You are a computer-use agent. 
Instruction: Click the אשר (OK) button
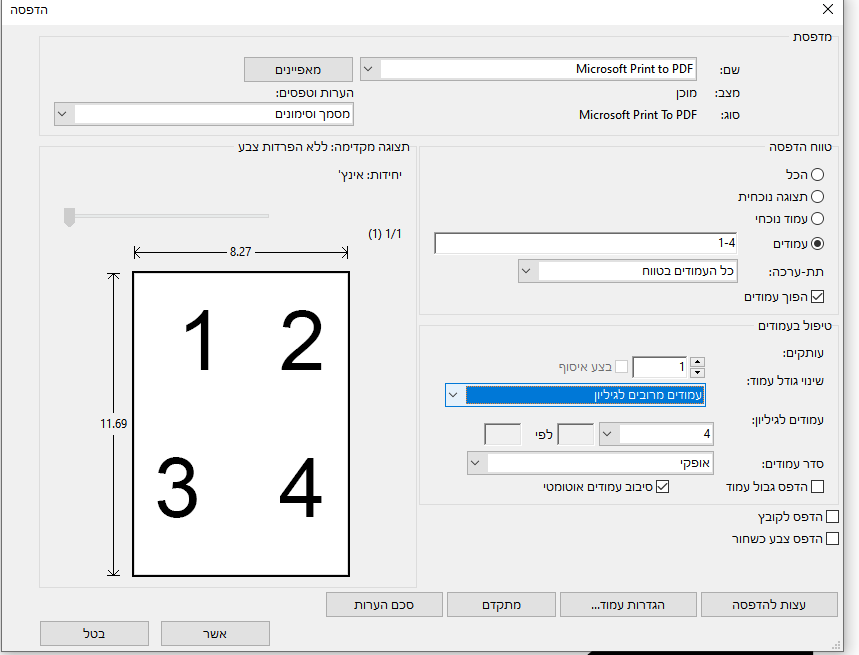(x=215, y=634)
